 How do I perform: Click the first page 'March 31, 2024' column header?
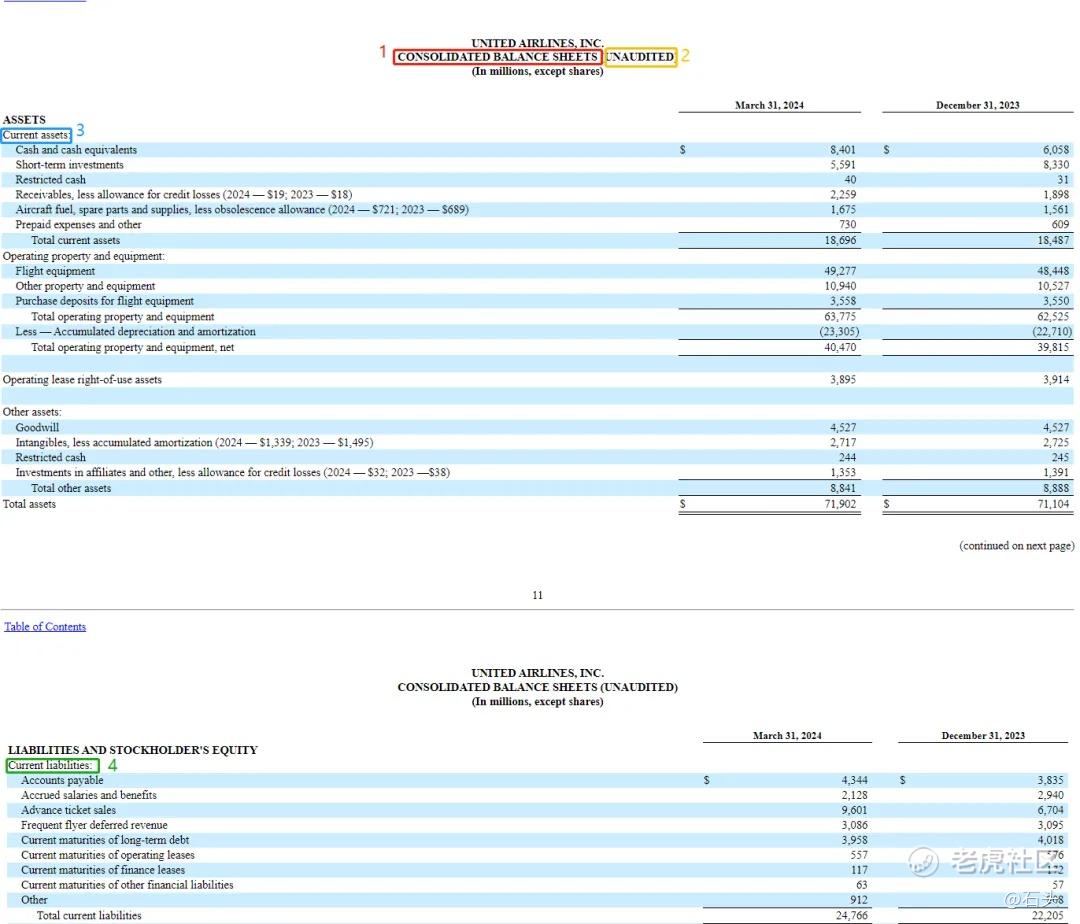(769, 105)
